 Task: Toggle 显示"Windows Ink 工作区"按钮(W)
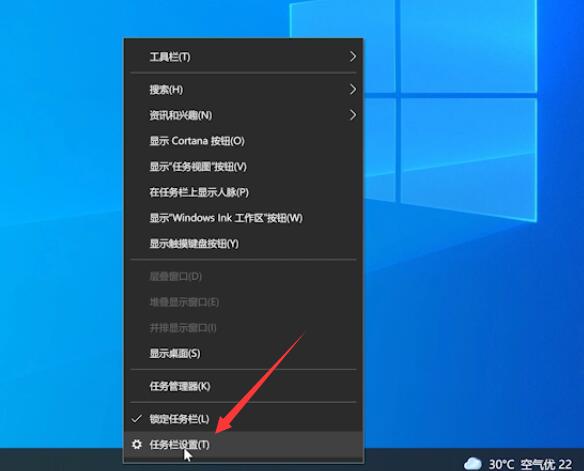point(243,218)
